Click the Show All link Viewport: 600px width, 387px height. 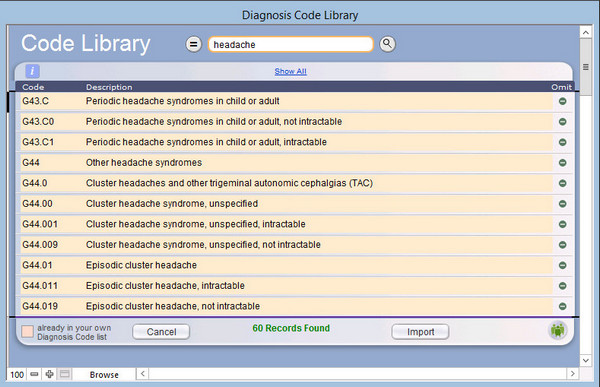tap(290, 71)
